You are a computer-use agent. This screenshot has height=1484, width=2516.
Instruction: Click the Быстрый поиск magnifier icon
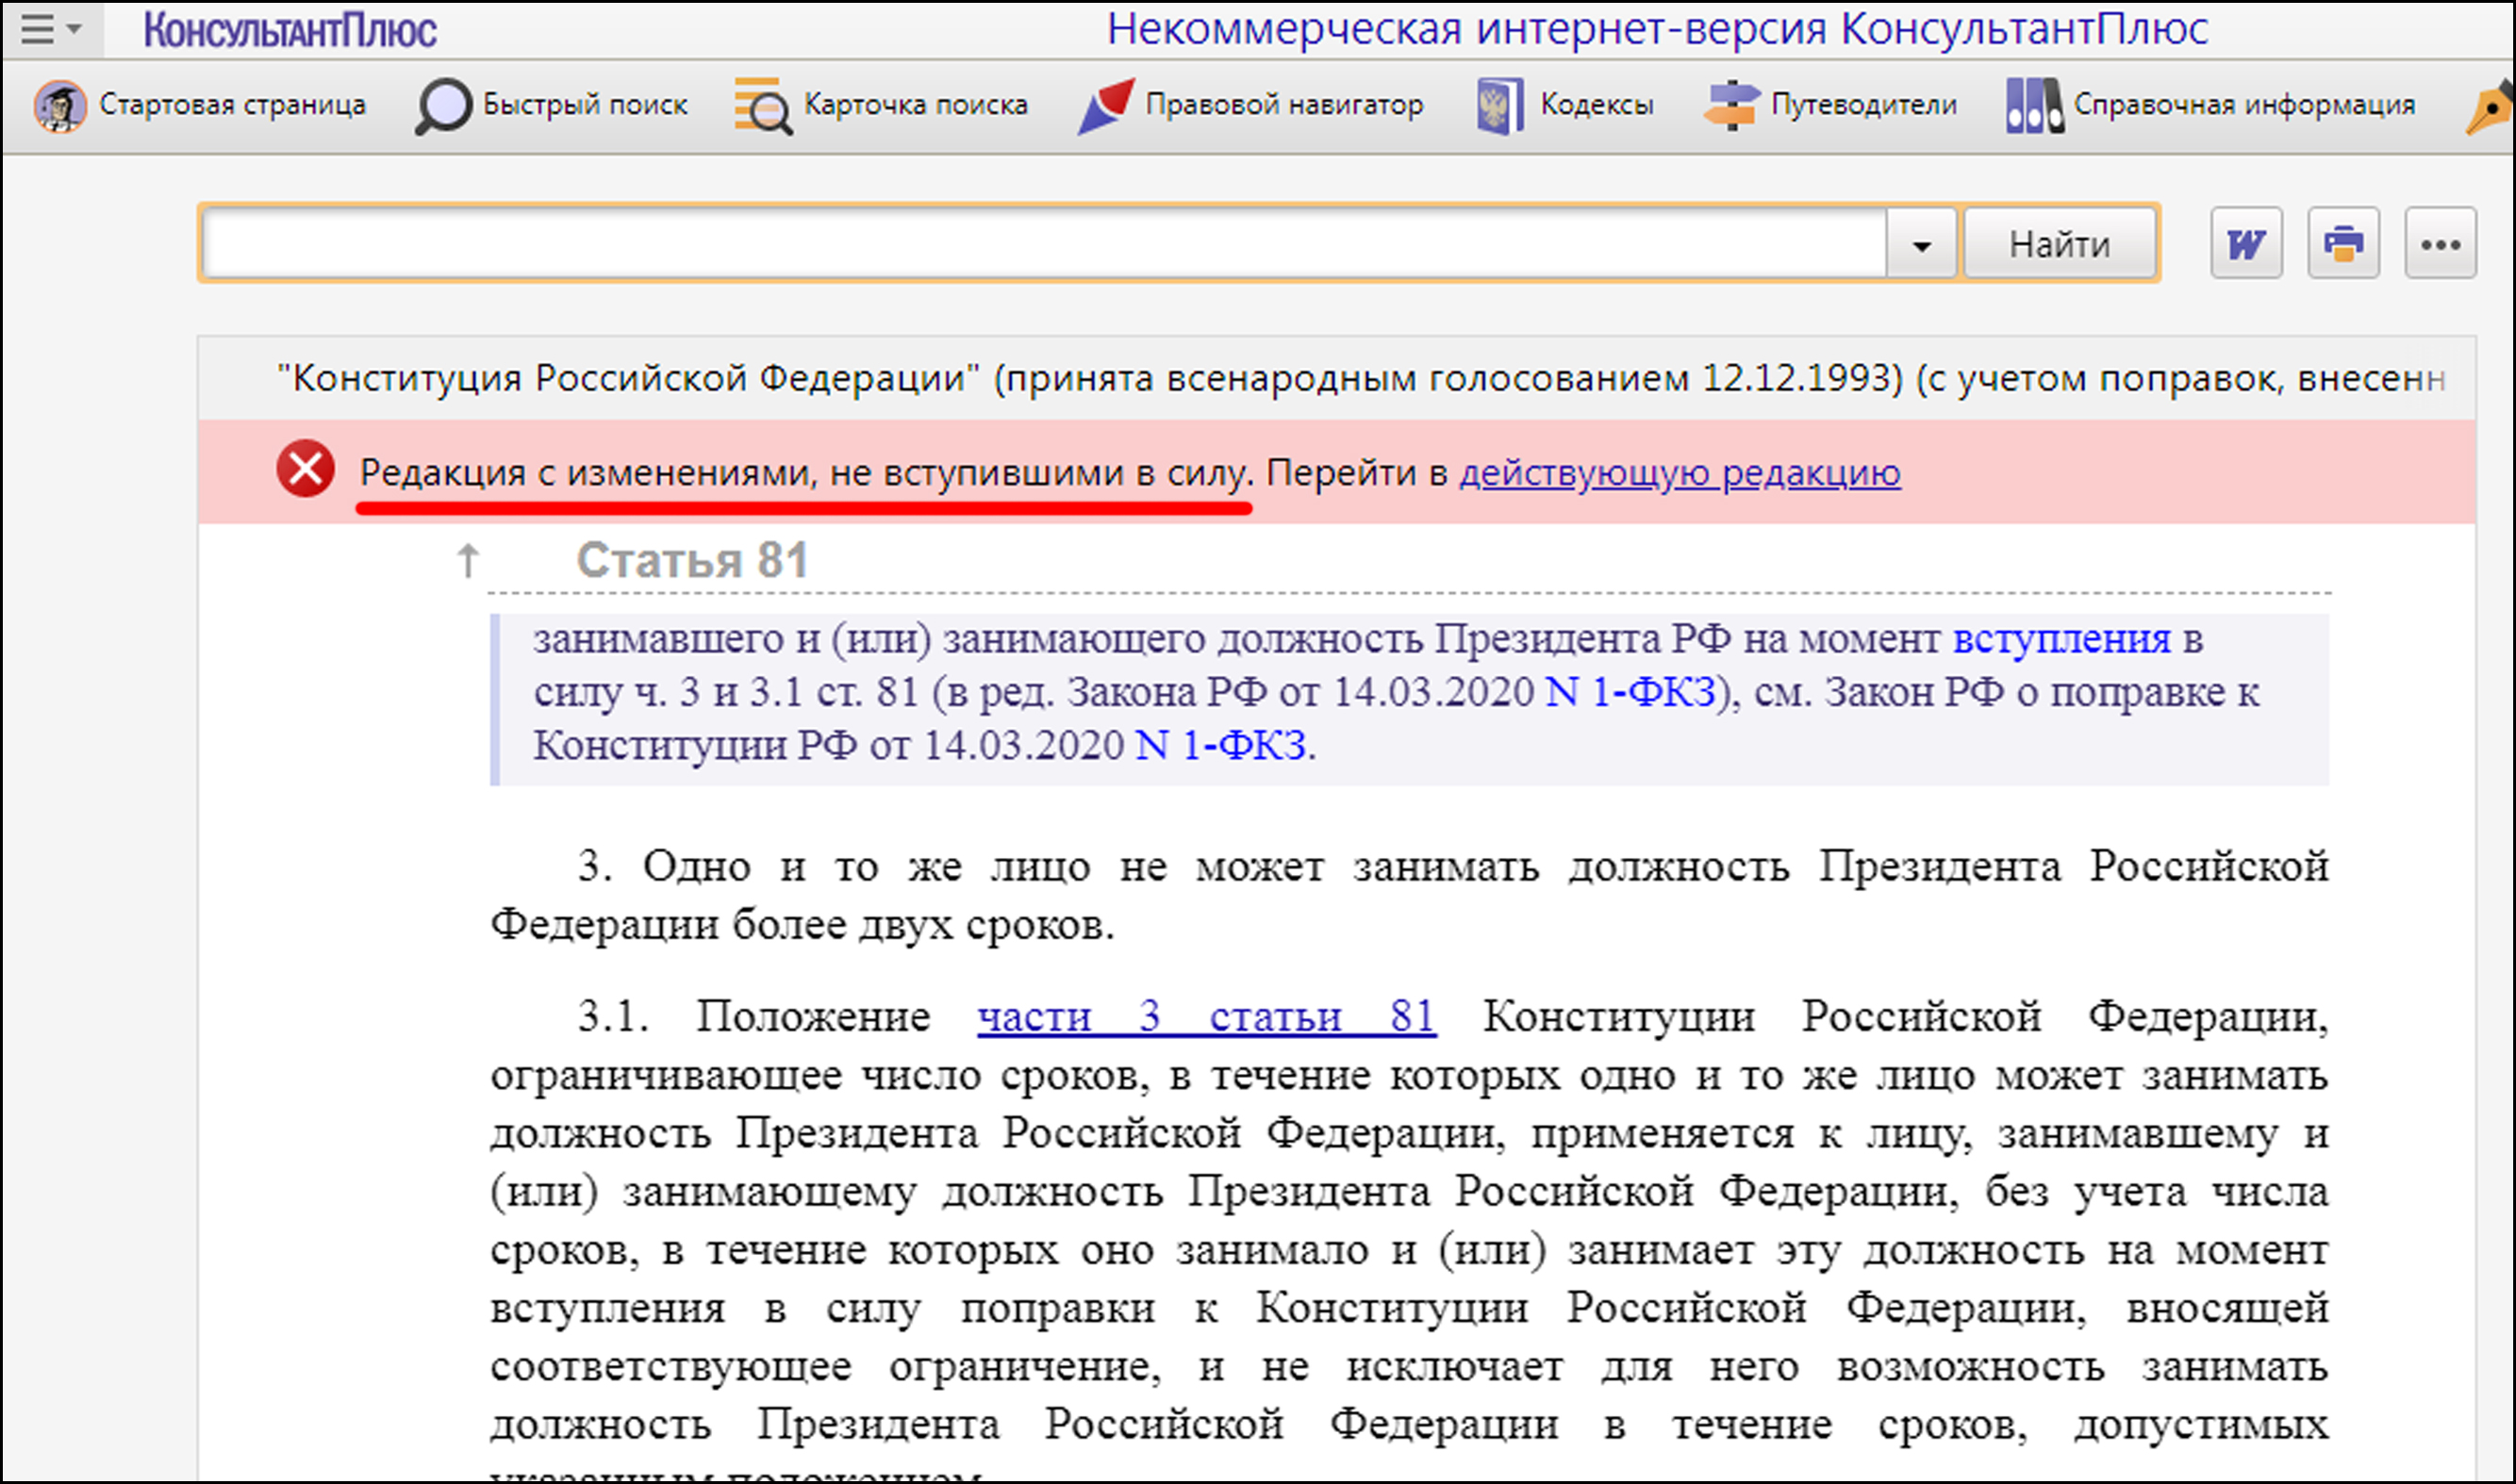tap(442, 106)
